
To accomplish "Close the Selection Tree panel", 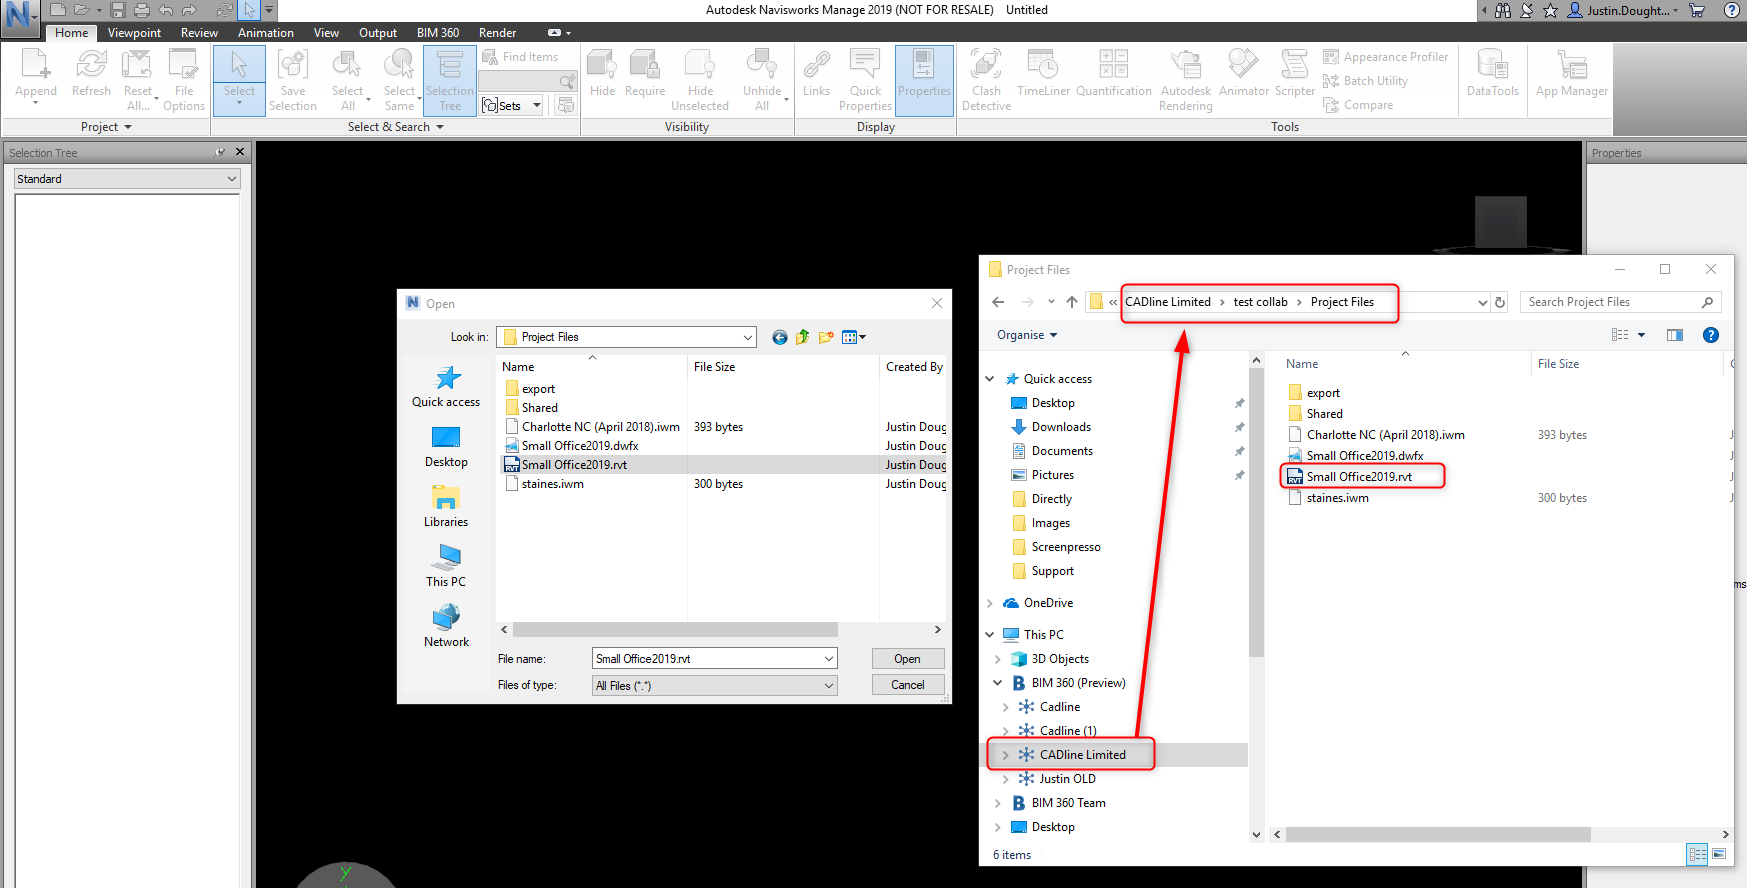I will click(x=240, y=152).
